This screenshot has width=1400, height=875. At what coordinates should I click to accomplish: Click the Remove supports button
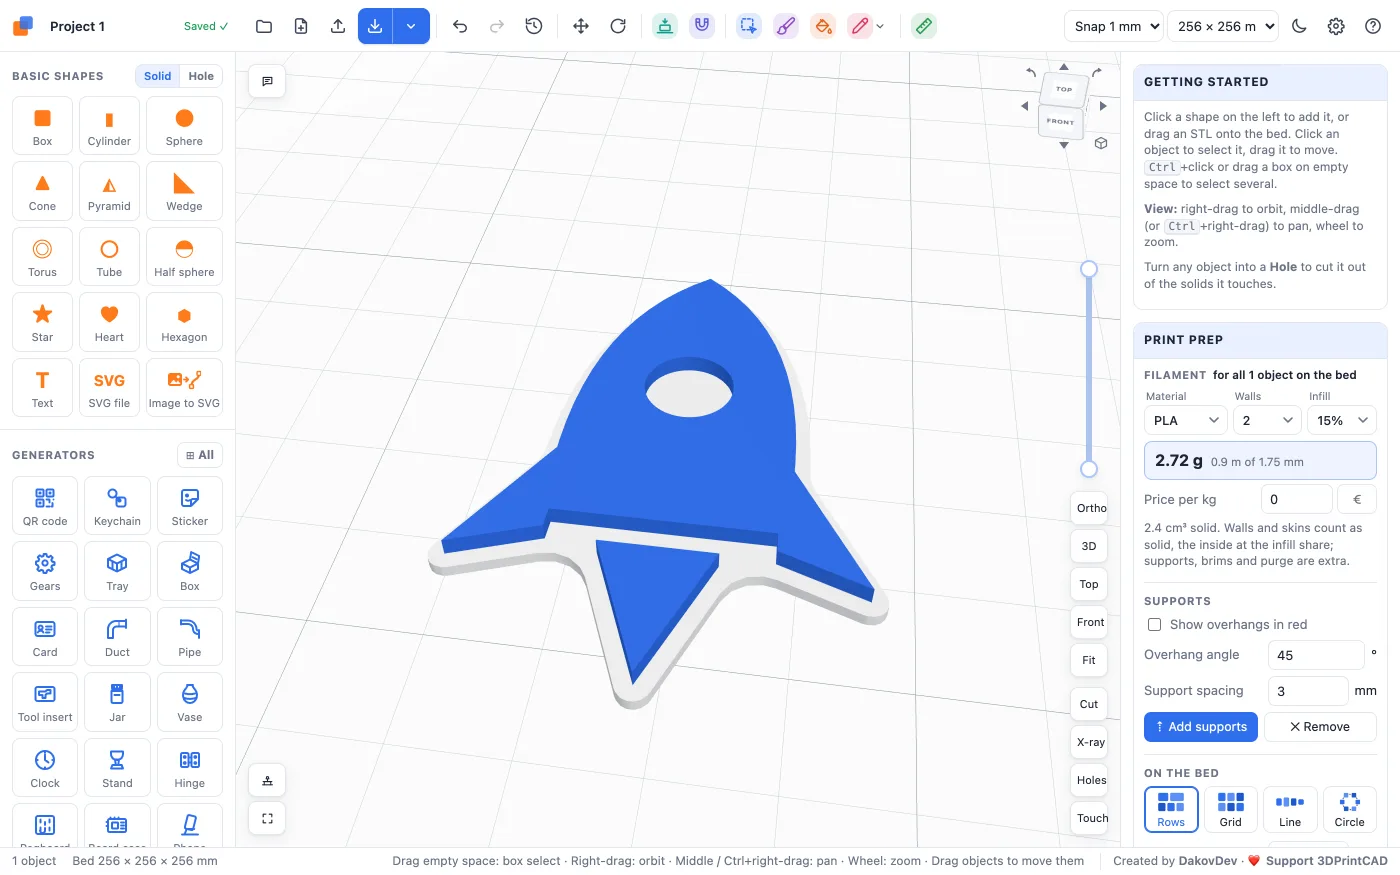[x=1320, y=727]
